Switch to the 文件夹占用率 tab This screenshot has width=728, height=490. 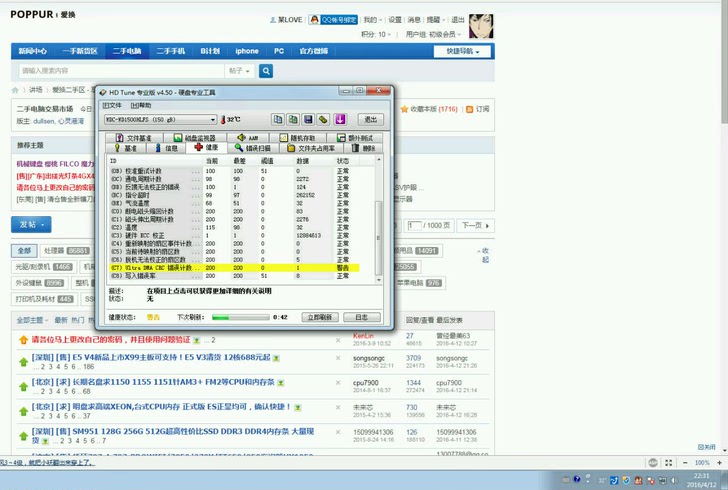coord(311,148)
